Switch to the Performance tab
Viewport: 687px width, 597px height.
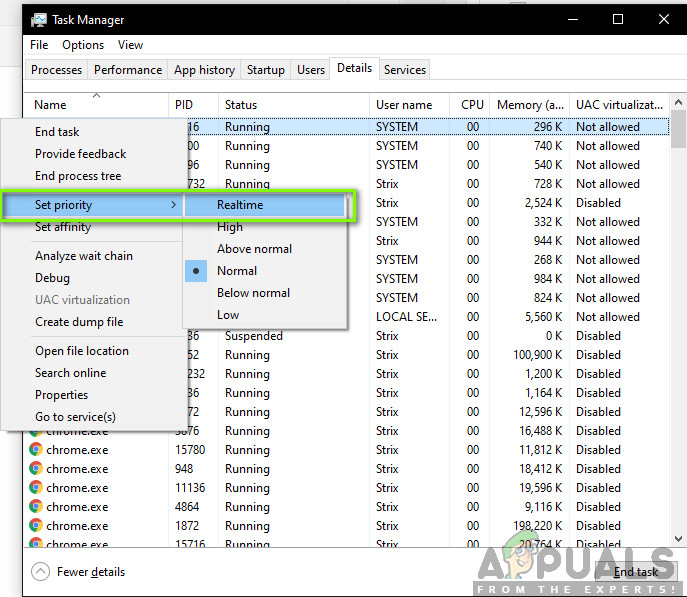coord(128,70)
